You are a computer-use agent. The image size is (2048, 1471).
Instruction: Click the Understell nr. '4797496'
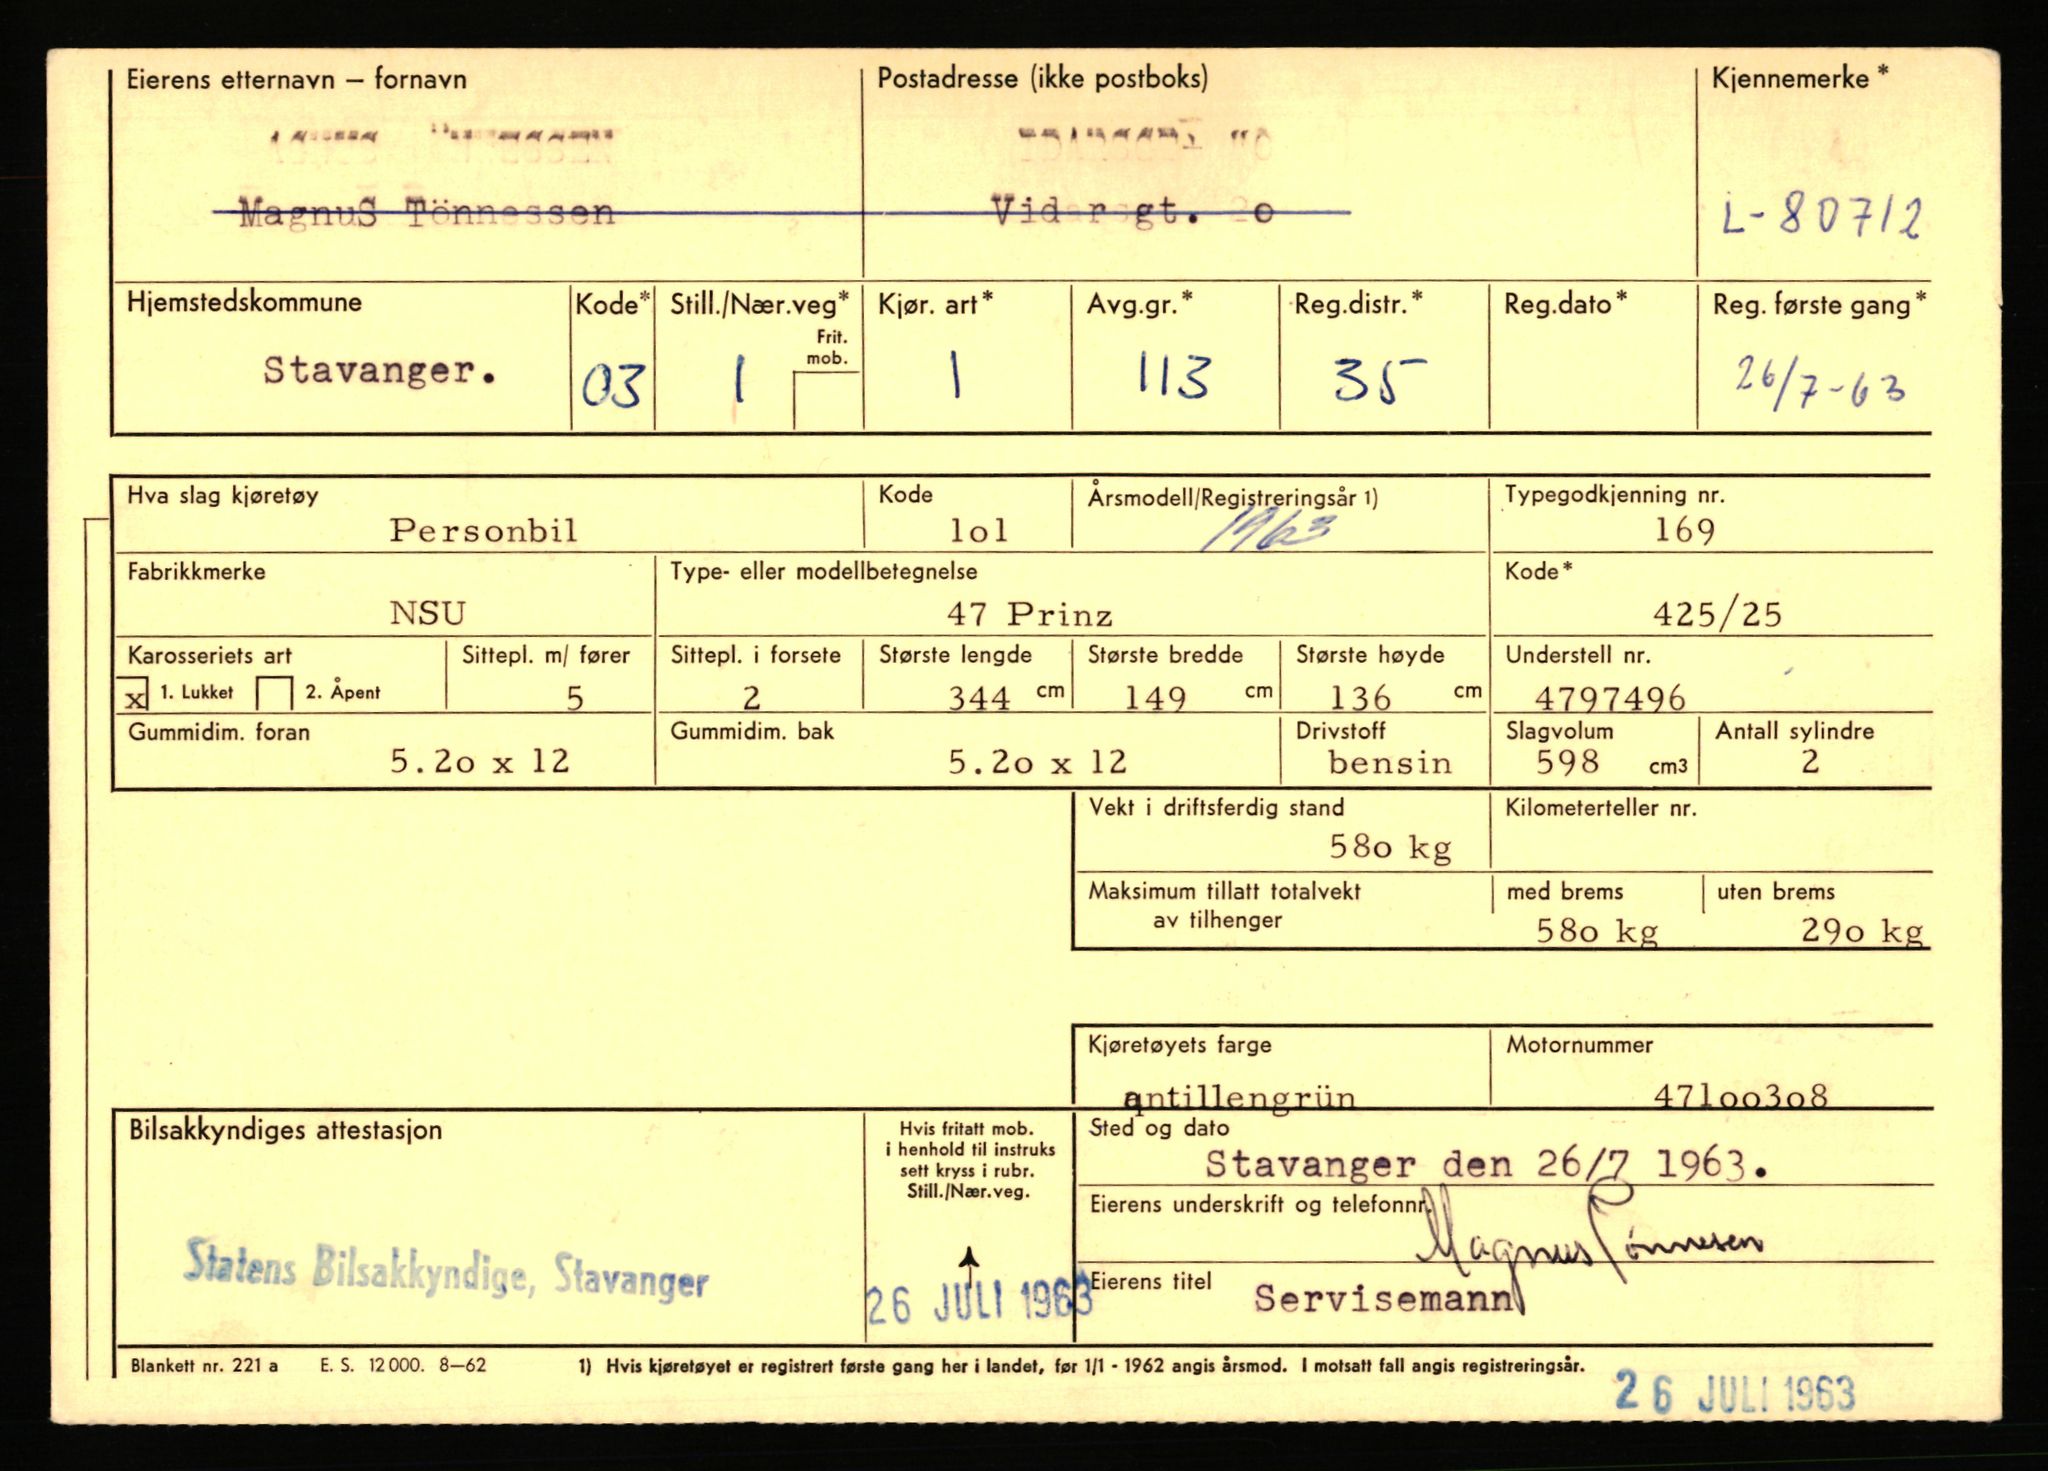(1610, 697)
